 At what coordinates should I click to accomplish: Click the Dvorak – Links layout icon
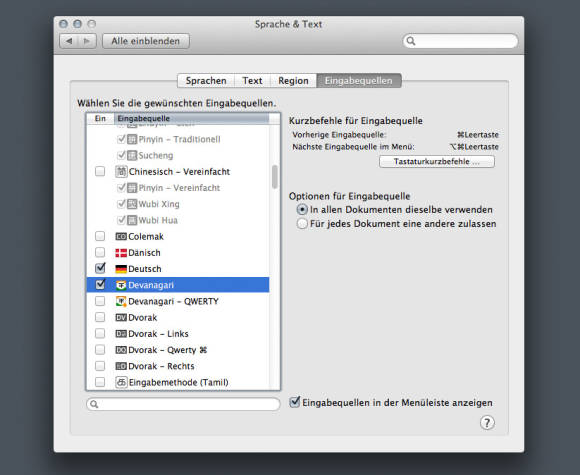tap(121, 334)
